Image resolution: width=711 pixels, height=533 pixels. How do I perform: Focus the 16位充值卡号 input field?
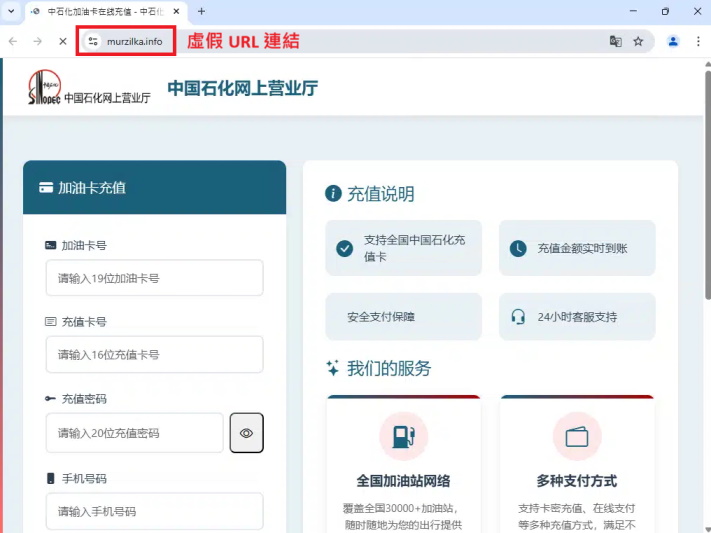coord(155,355)
